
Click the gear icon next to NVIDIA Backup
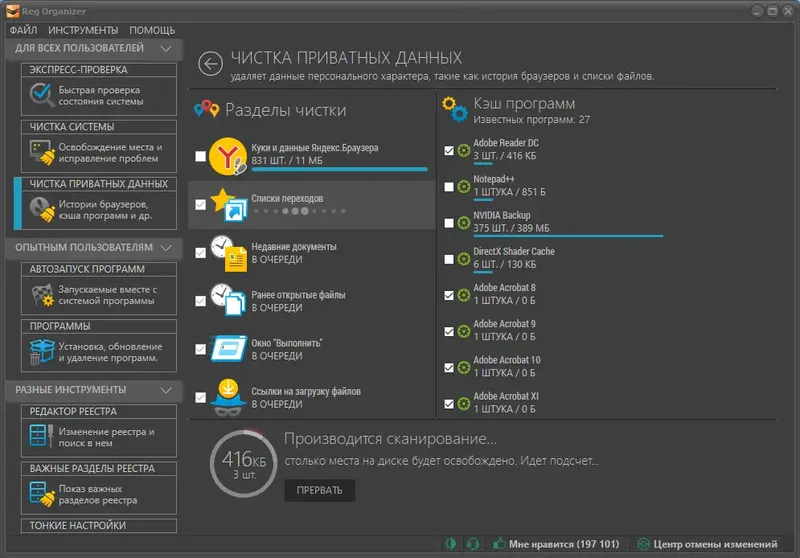pos(463,223)
